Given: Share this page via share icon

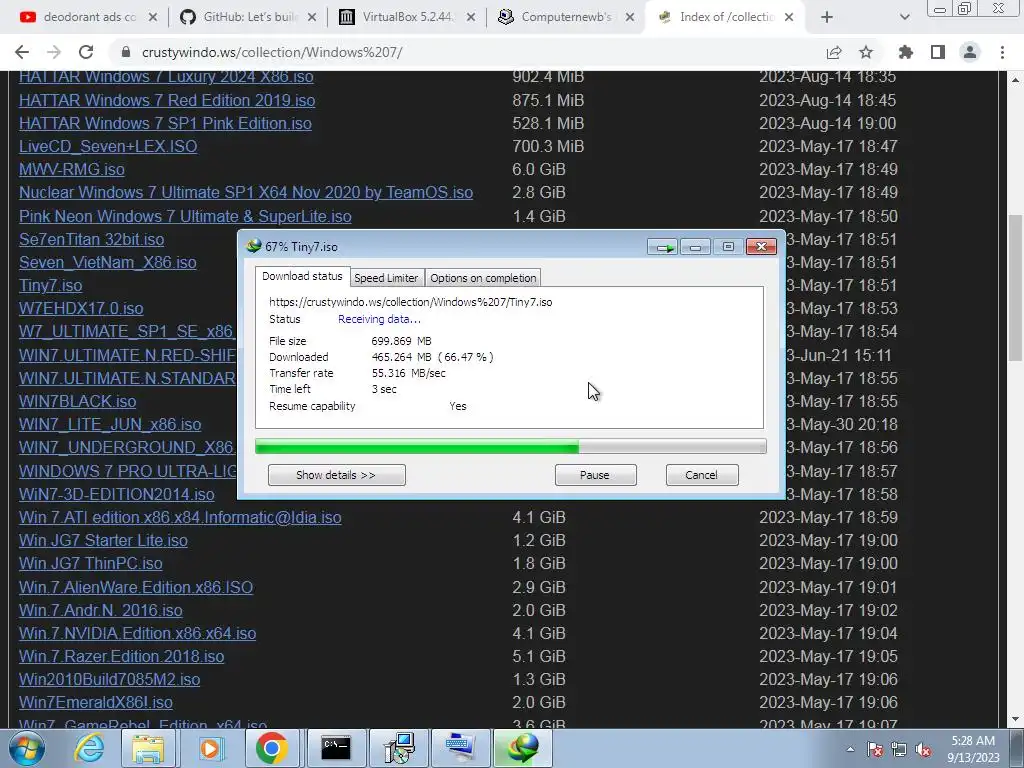Looking at the screenshot, I should pyautogui.click(x=834, y=52).
